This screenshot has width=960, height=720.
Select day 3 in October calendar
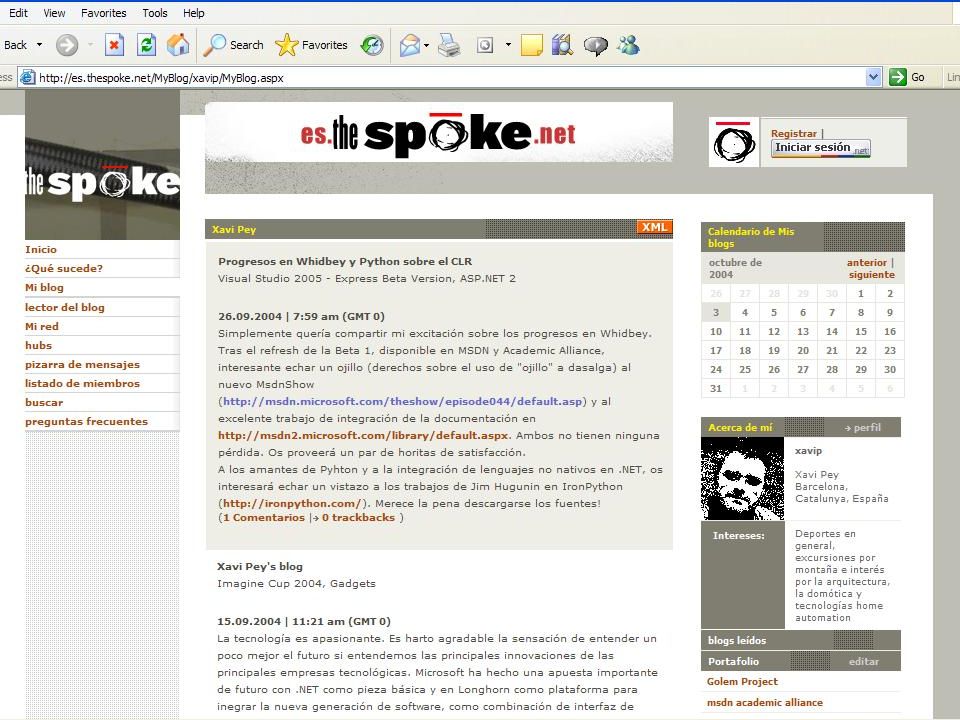coord(716,312)
